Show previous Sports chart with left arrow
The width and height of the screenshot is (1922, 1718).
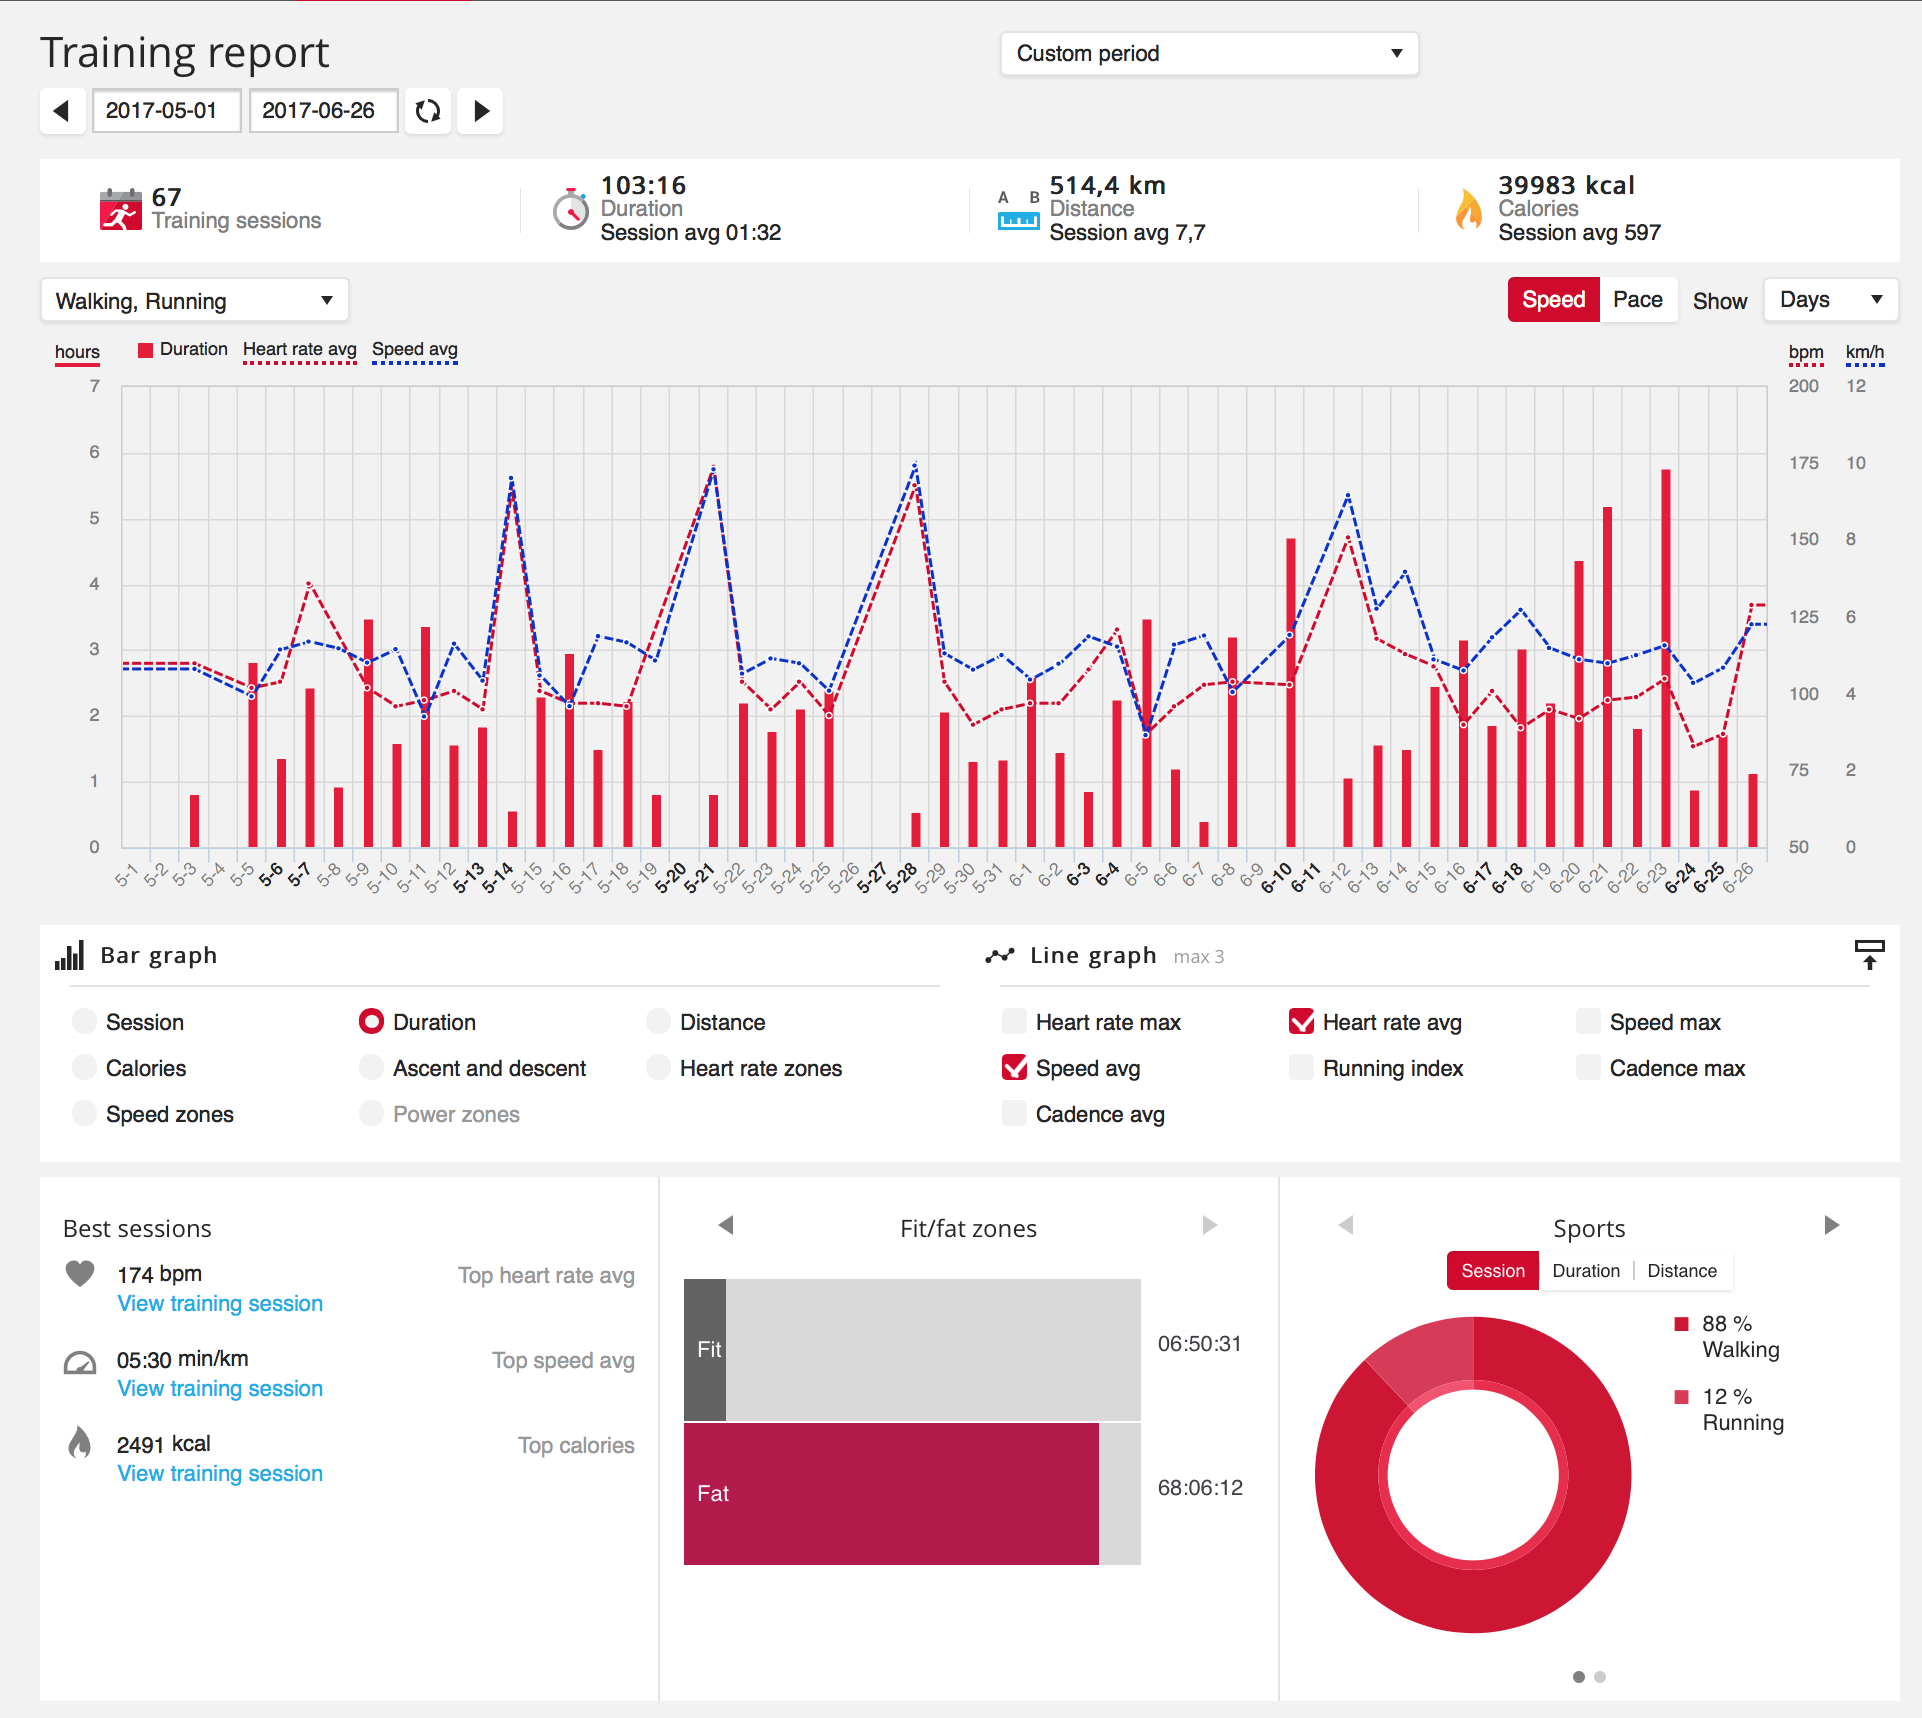click(1346, 1226)
